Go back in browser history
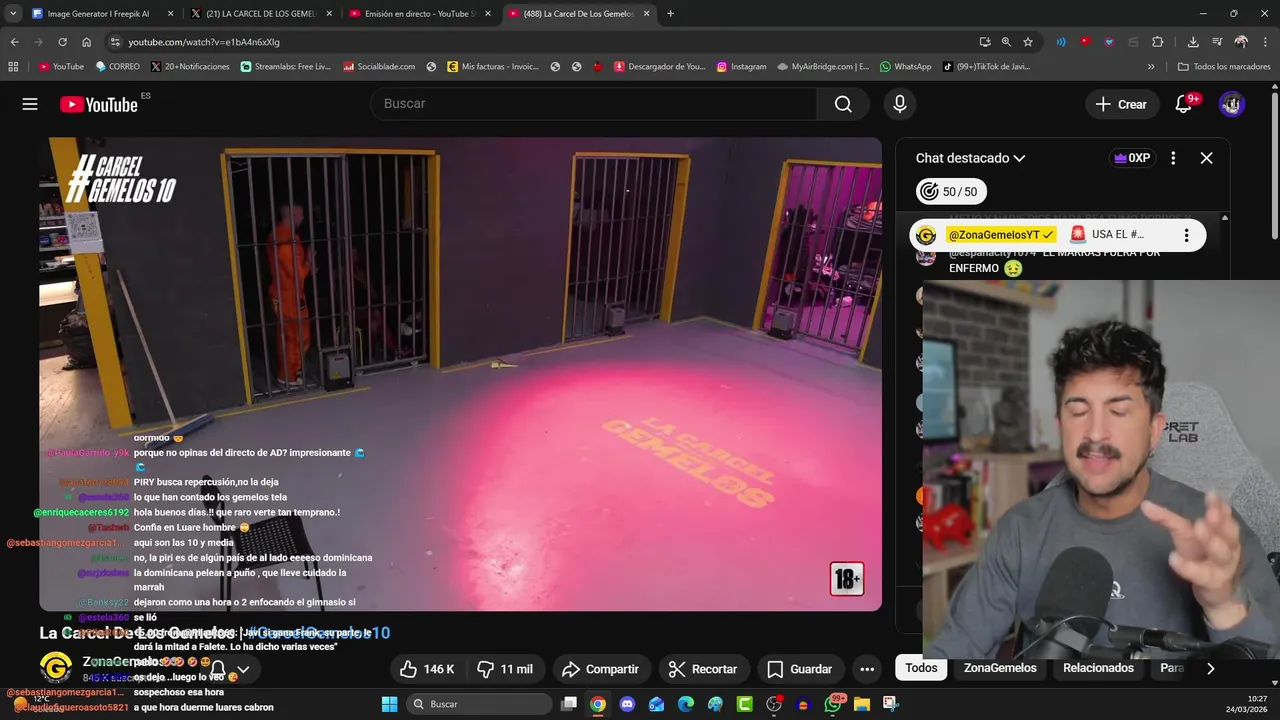Screen dimensions: 1280x720 tap(14, 42)
